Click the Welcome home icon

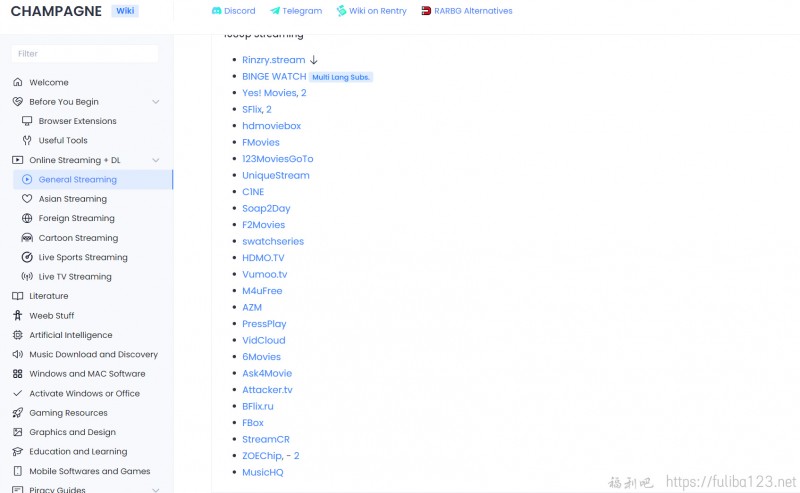click(x=17, y=82)
